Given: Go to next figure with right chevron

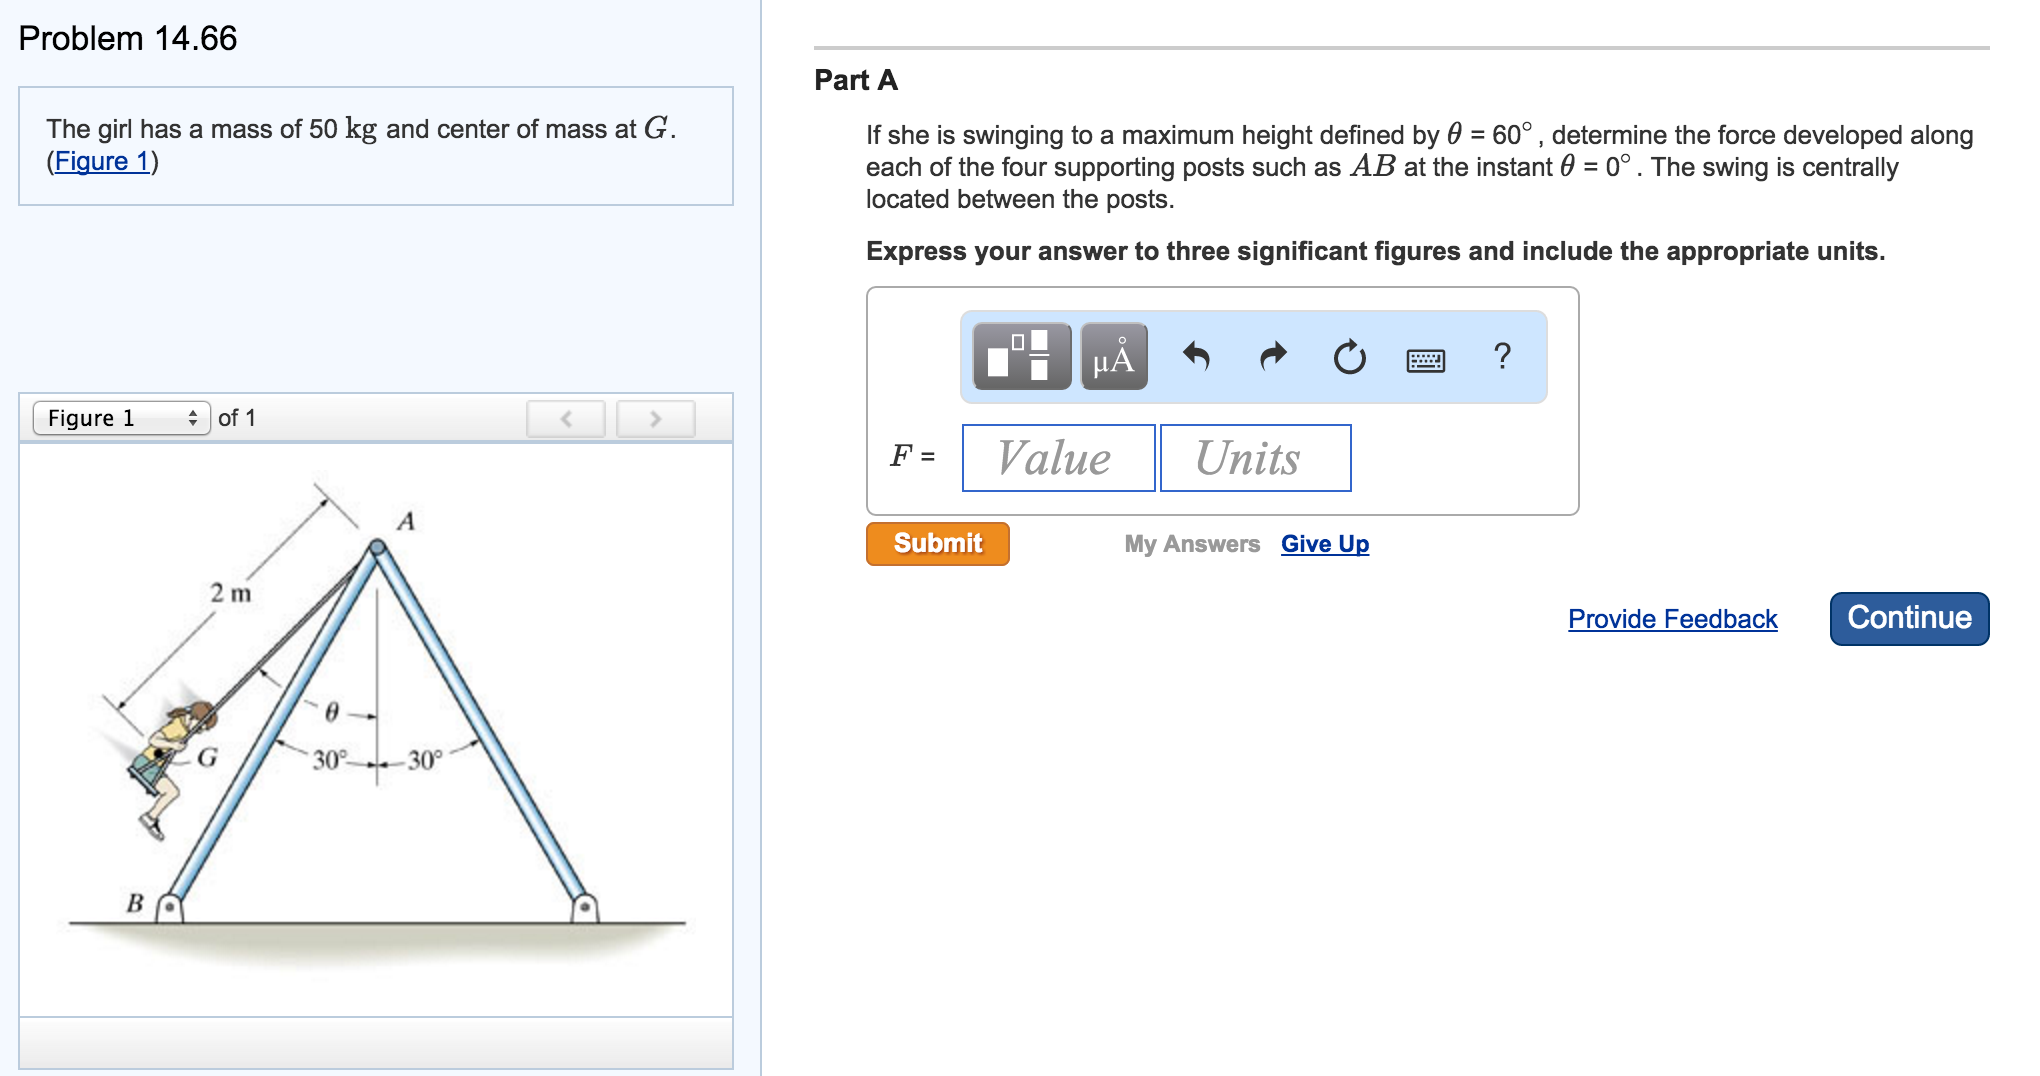Looking at the screenshot, I should (655, 419).
